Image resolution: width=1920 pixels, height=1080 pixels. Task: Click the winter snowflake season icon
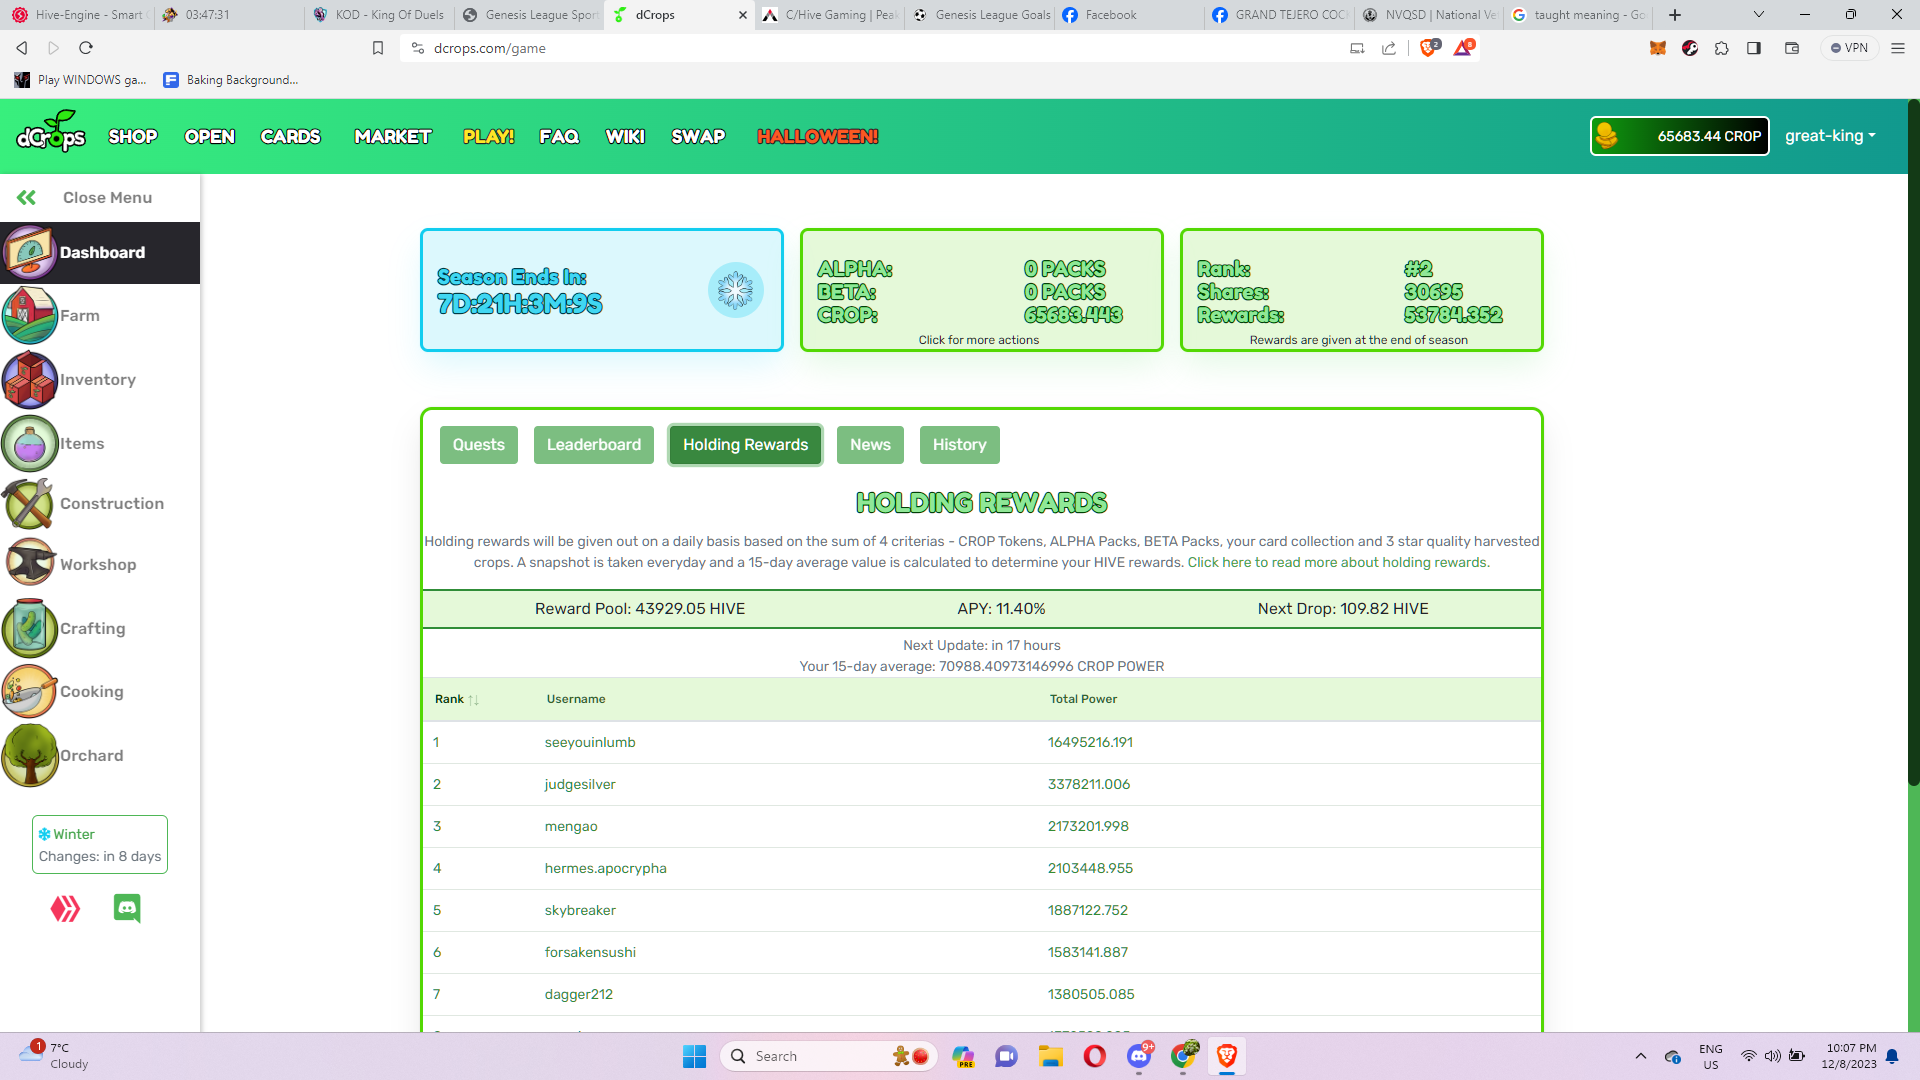(736, 290)
